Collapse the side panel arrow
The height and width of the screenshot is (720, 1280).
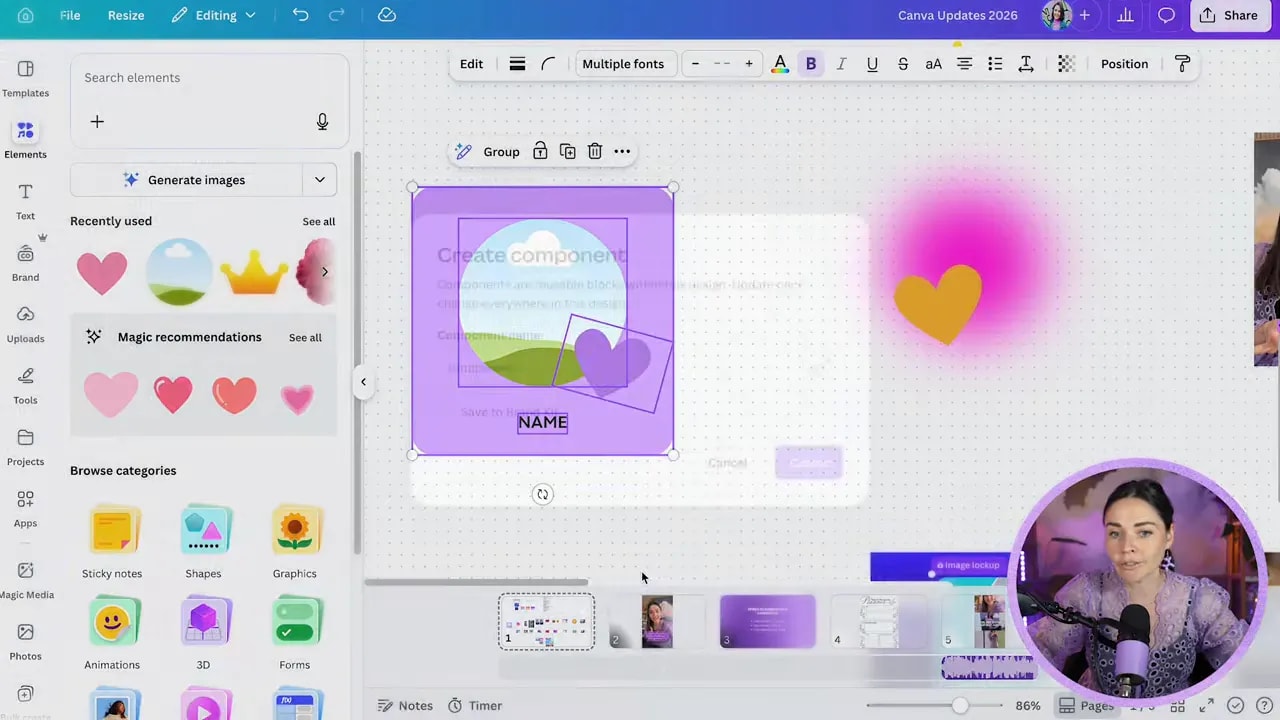tap(363, 382)
